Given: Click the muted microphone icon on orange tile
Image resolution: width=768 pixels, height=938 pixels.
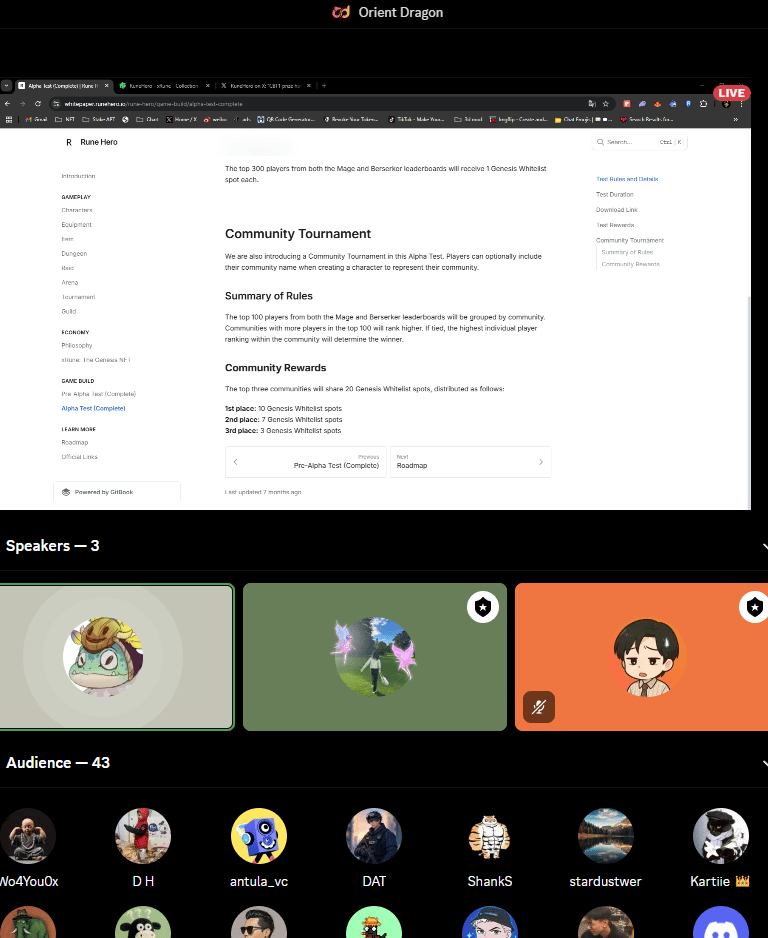Looking at the screenshot, I should point(539,707).
